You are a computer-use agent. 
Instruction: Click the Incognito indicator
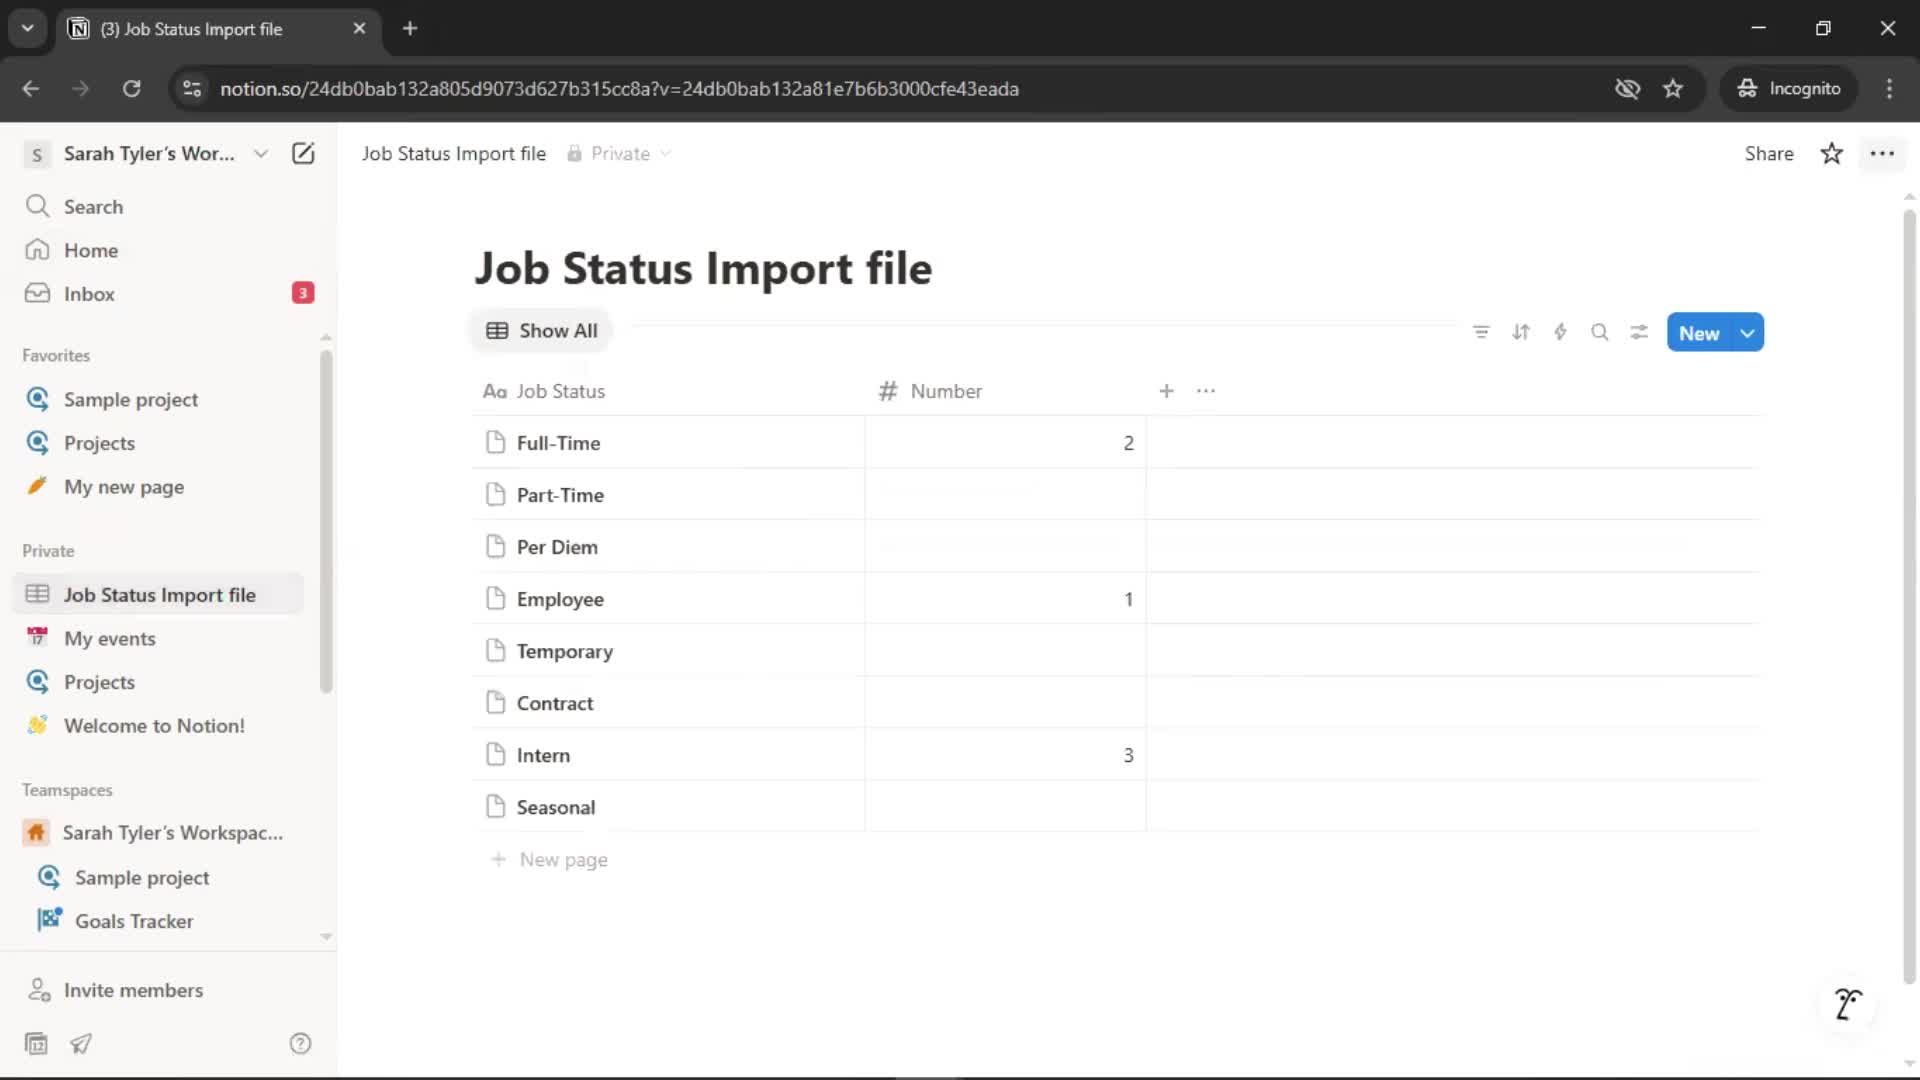click(x=1788, y=88)
